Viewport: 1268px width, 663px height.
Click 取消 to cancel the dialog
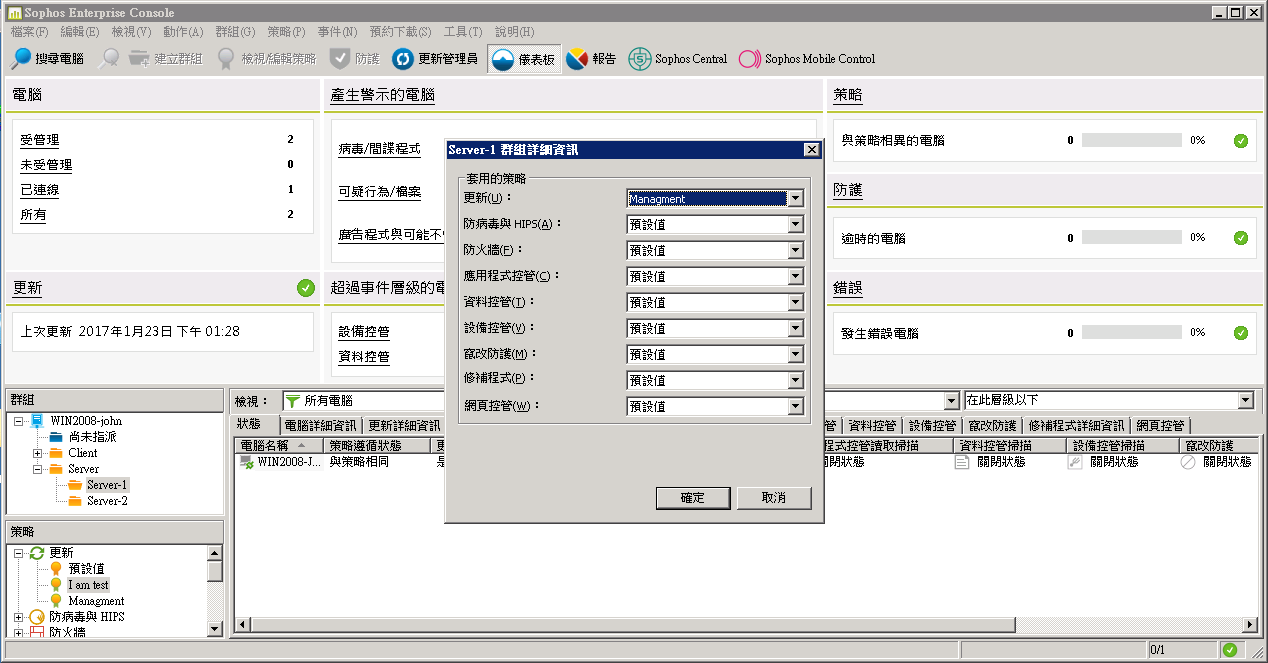pyautogui.click(x=774, y=497)
